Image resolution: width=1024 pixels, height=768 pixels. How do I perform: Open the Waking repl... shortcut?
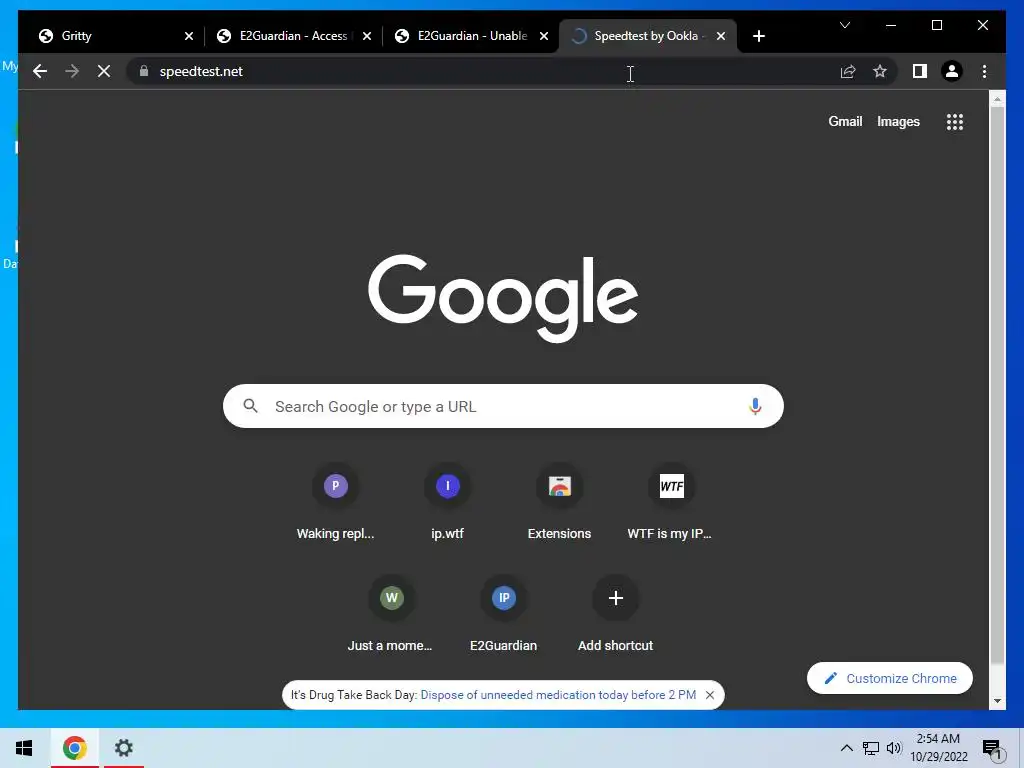tap(335, 502)
